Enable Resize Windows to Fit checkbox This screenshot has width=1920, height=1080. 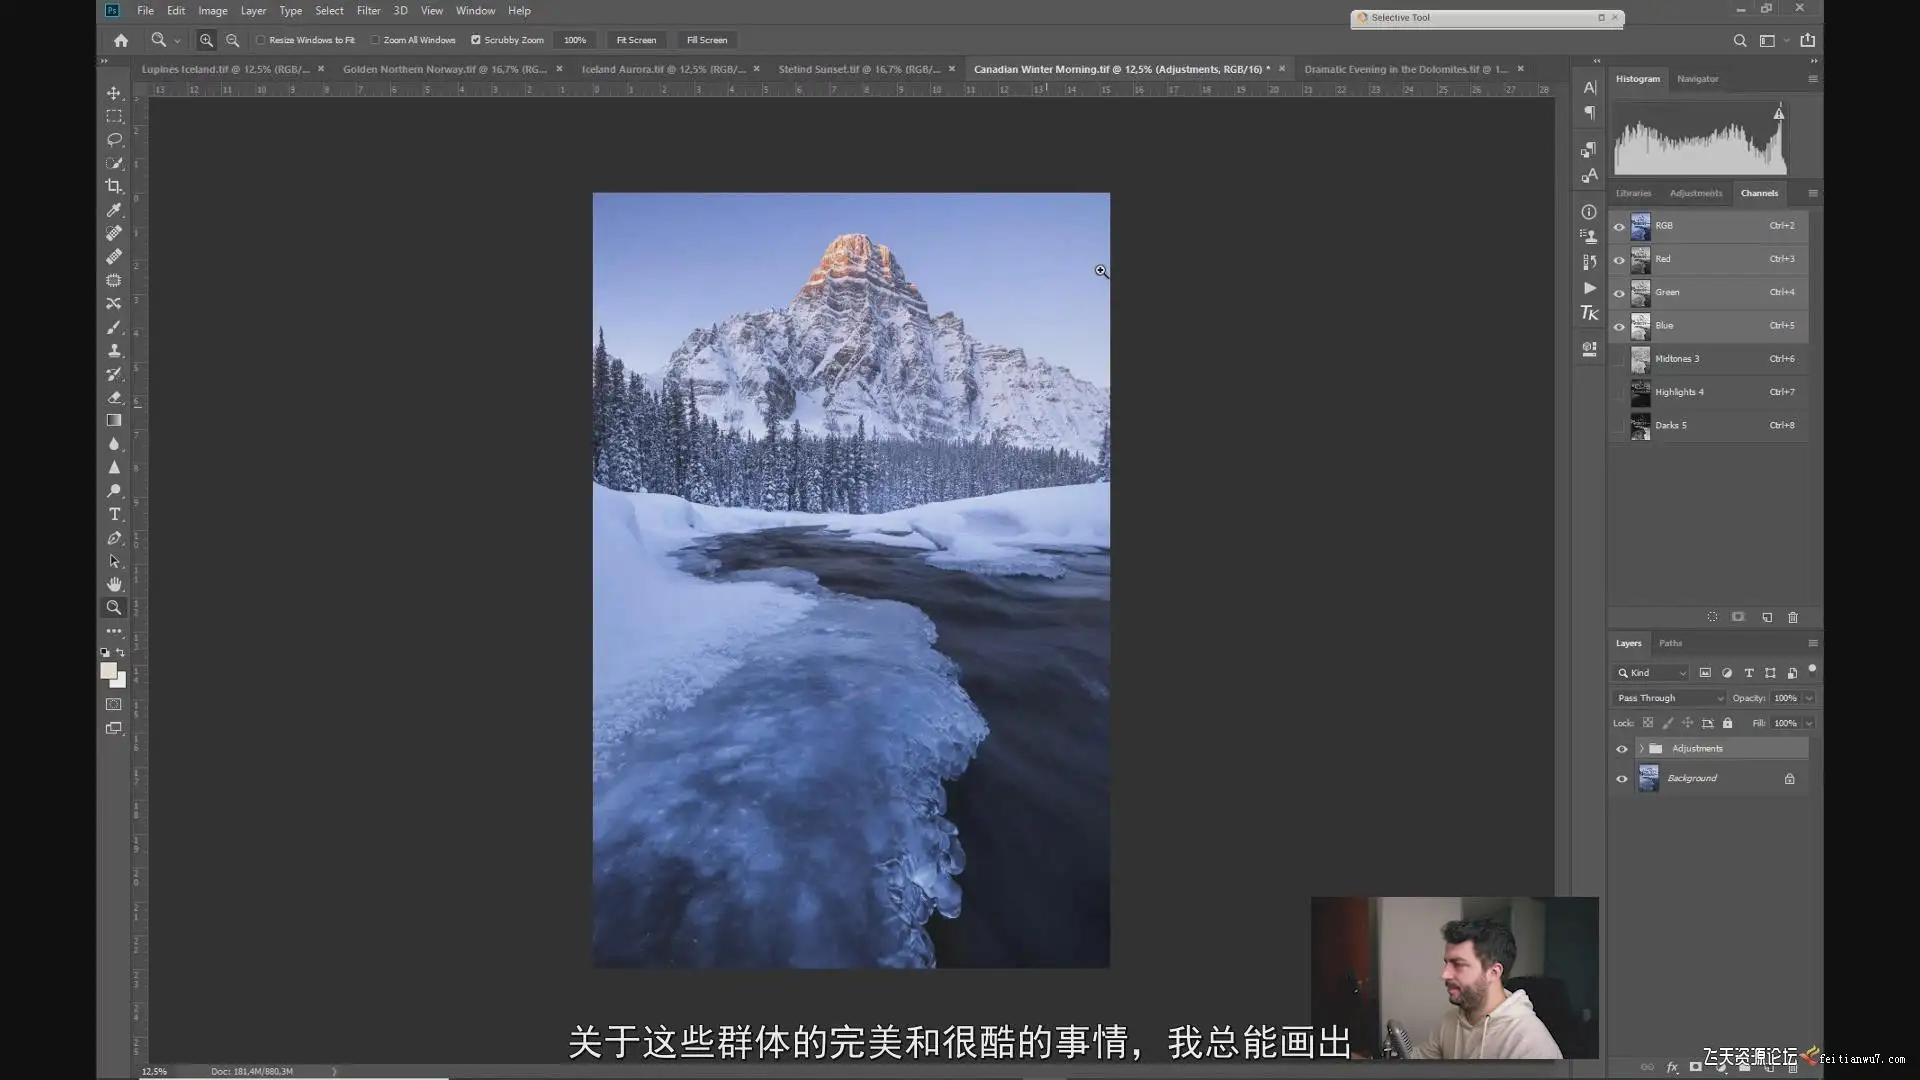tap(261, 40)
